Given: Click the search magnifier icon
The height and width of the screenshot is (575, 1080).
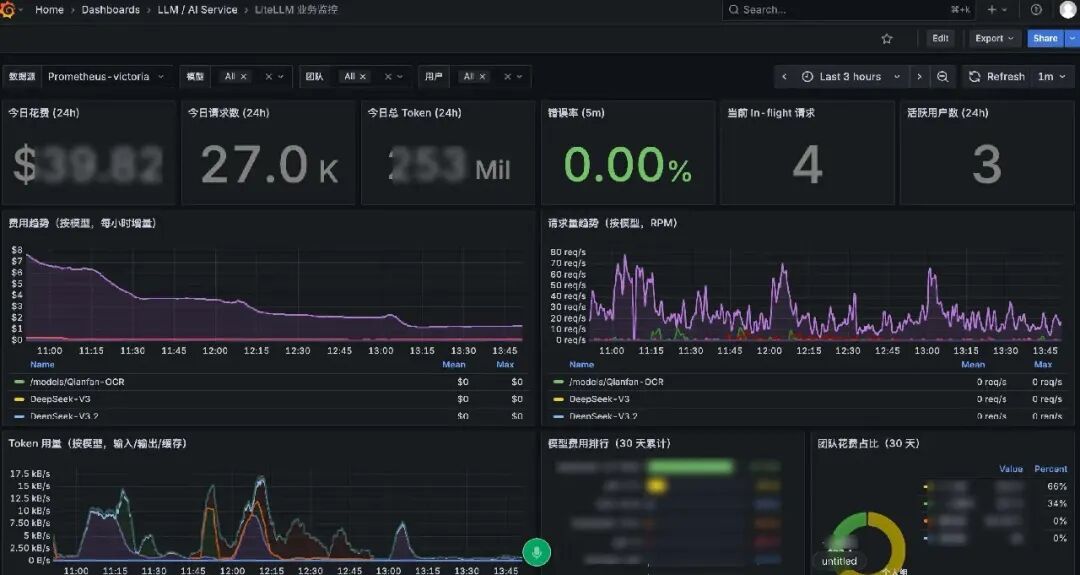Looking at the screenshot, I should point(734,10).
